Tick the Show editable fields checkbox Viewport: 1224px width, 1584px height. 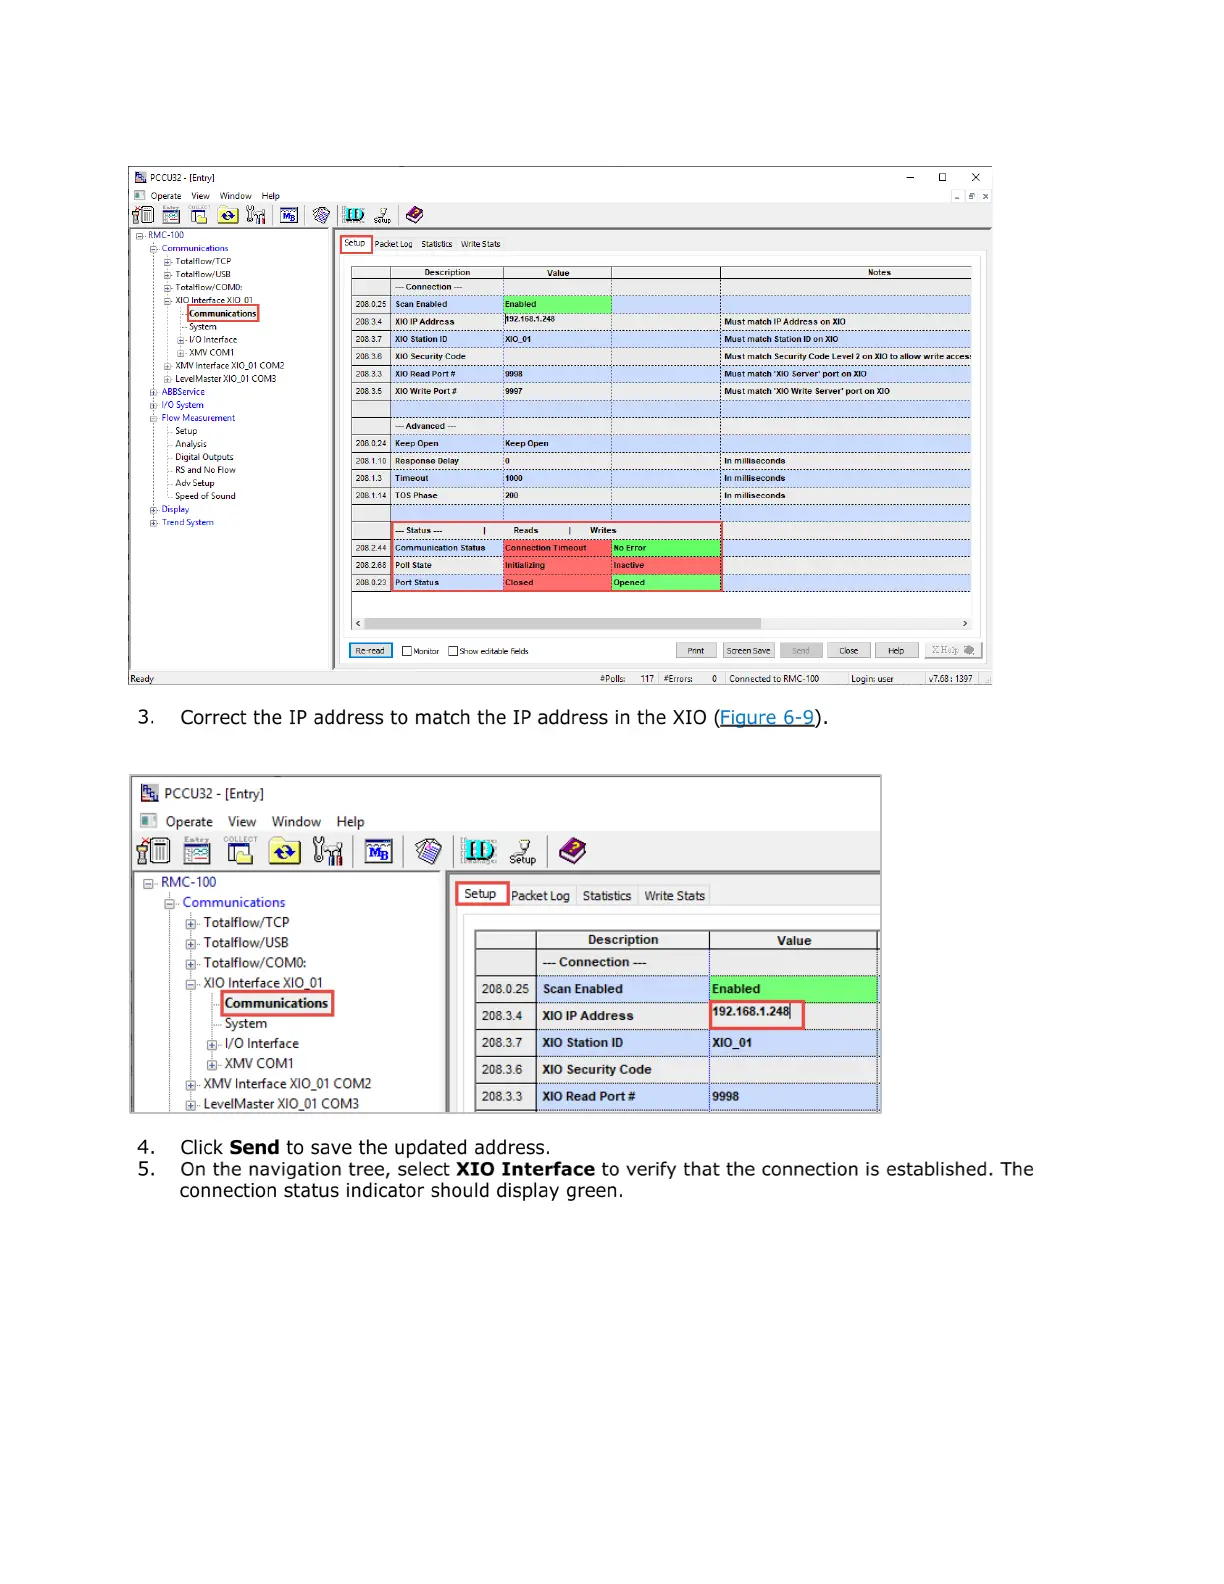[x=453, y=651]
